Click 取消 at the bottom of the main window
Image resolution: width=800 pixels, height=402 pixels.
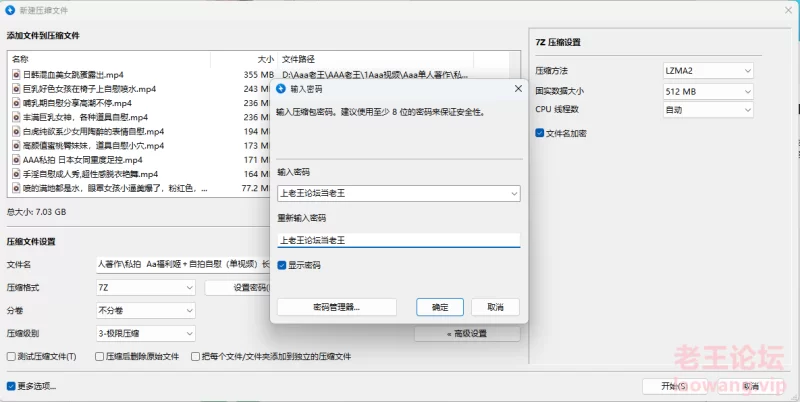pos(751,386)
